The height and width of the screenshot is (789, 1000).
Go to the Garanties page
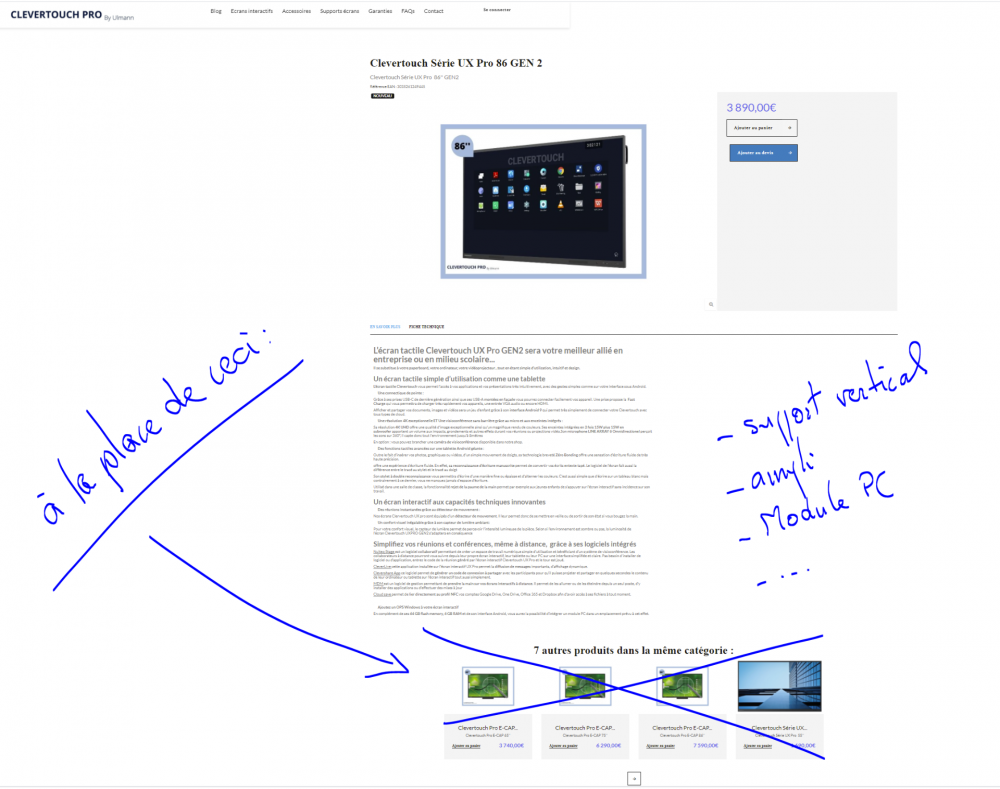pyautogui.click(x=380, y=11)
